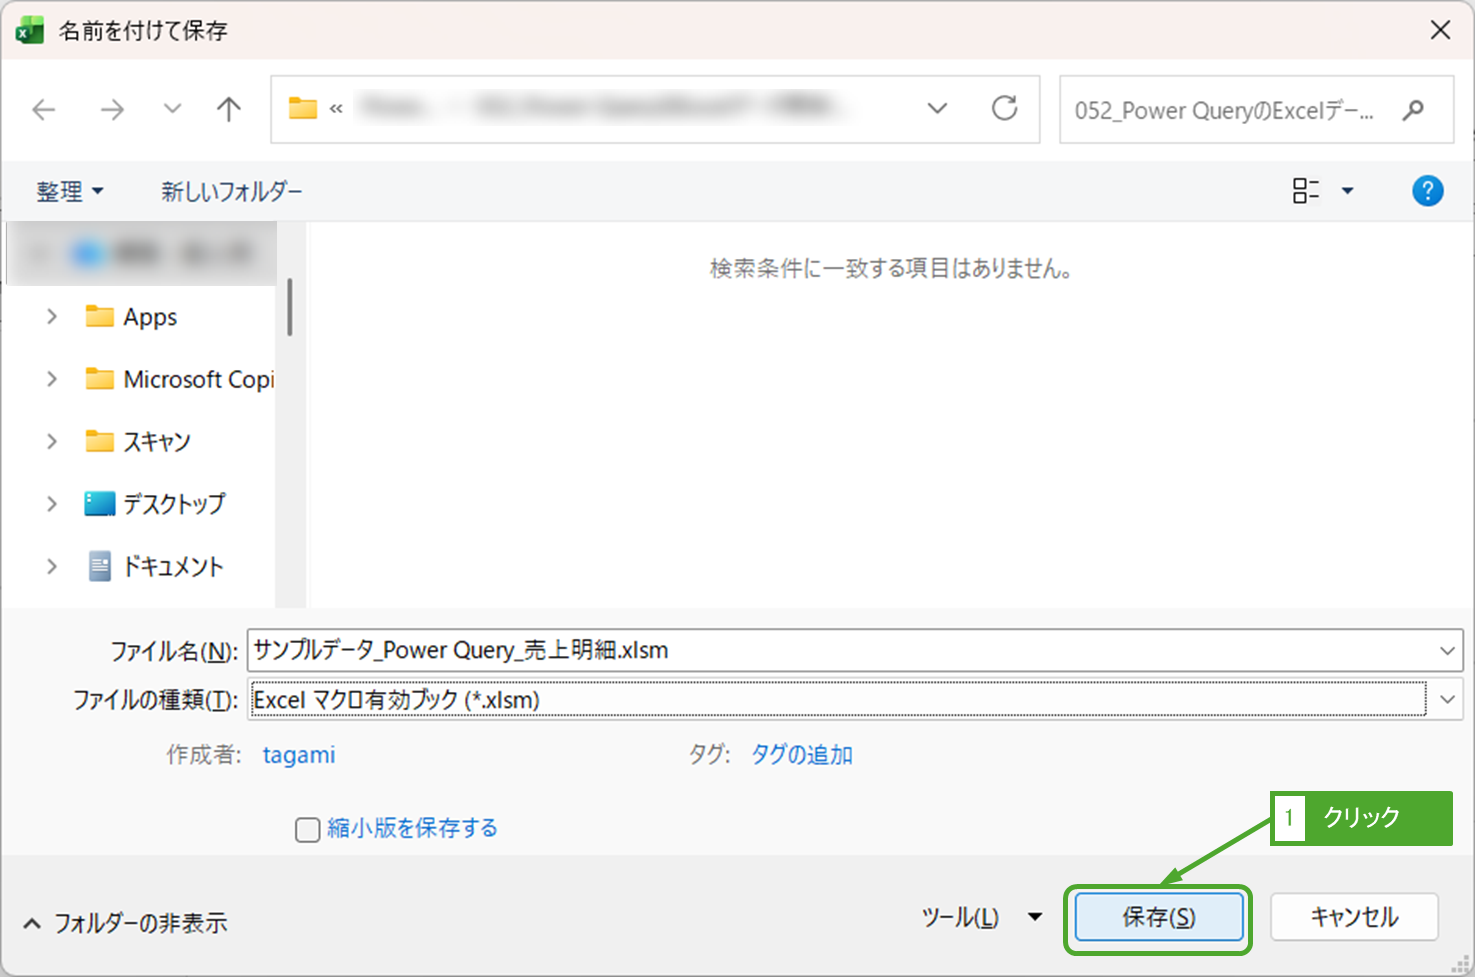Click 新しいフォルダー to create folder
Screen dimensions: 1475x977
click(x=231, y=191)
